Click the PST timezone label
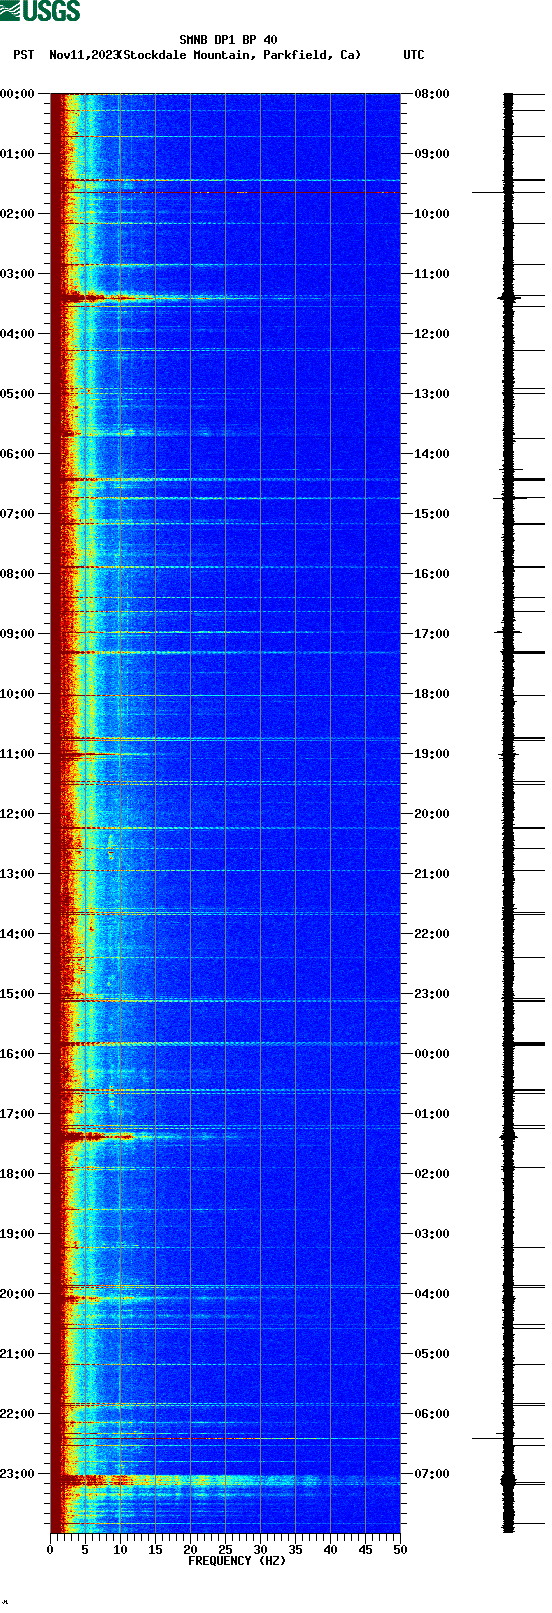The width and height of the screenshot is (552, 1613). (x=23, y=55)
